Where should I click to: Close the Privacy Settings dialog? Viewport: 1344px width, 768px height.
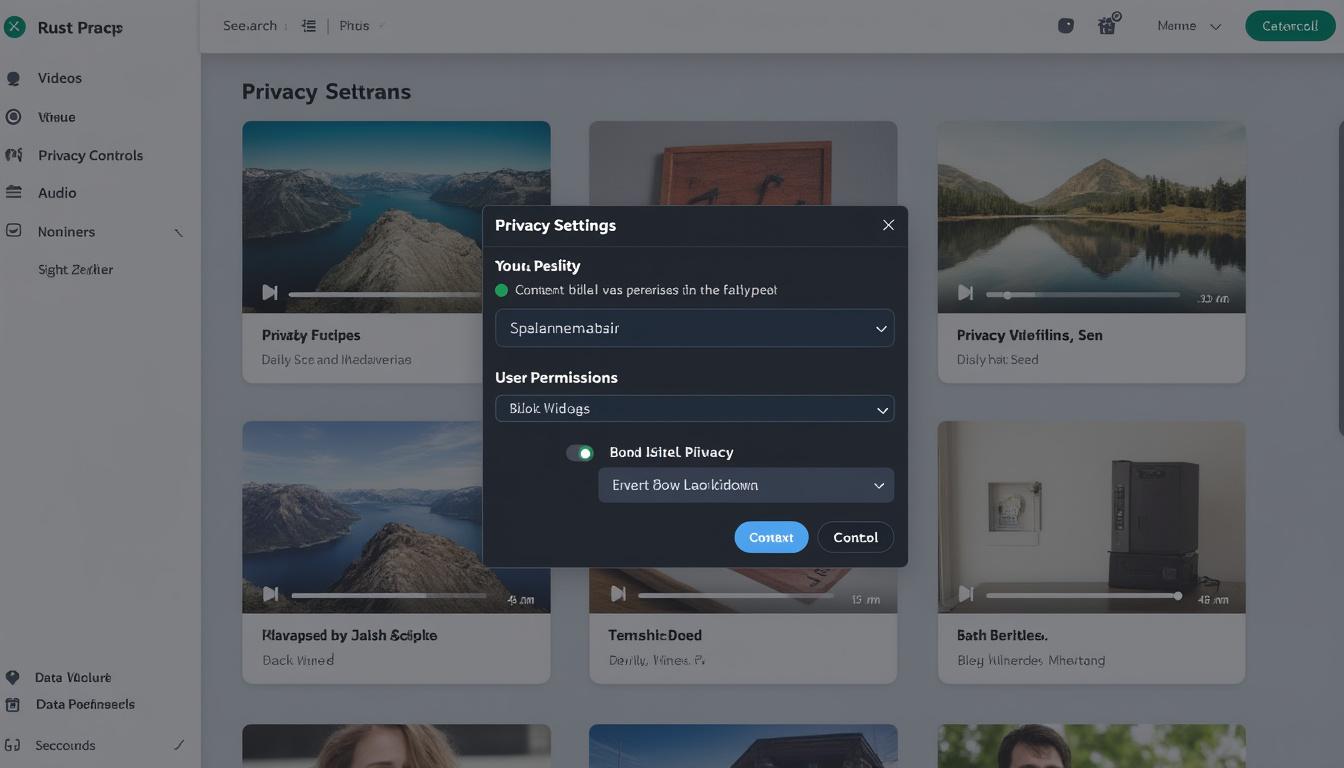(888, 225)
